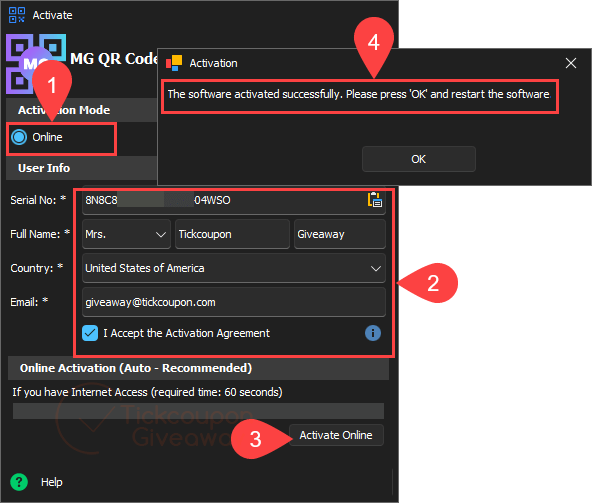Click the green Help question mark icon

[x=19, y=482]
